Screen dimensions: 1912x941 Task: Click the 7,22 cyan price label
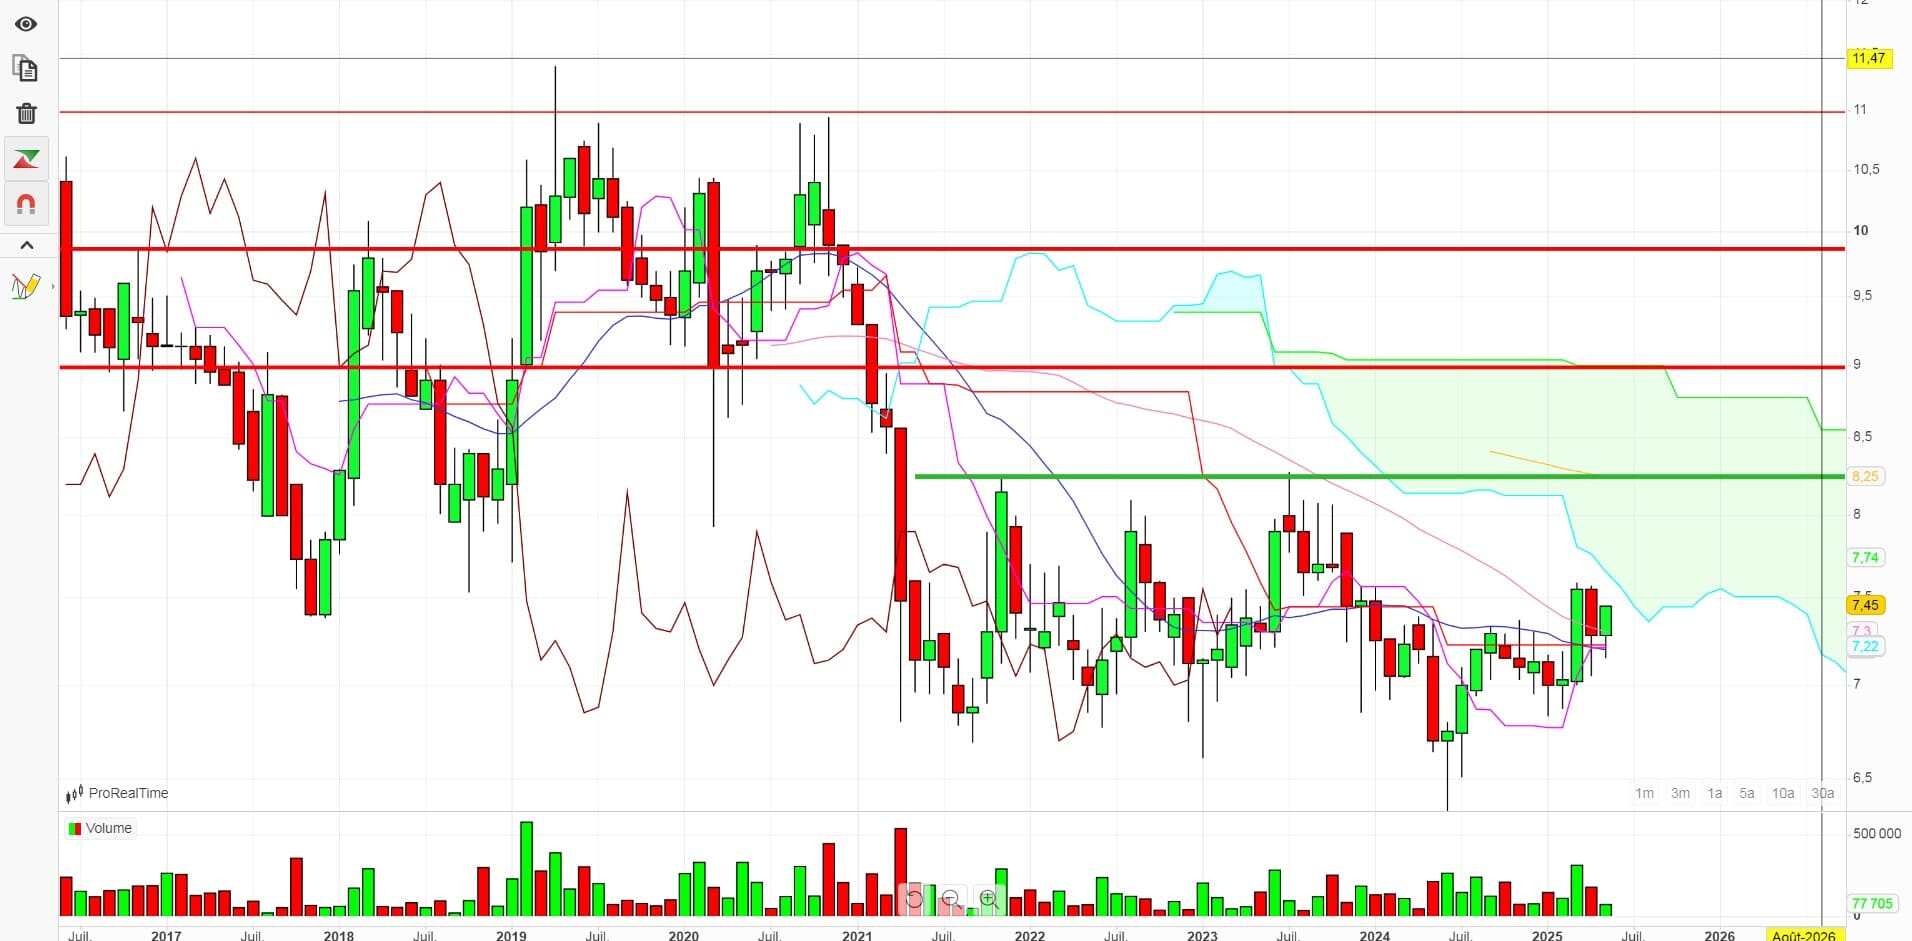[1865, 646]
